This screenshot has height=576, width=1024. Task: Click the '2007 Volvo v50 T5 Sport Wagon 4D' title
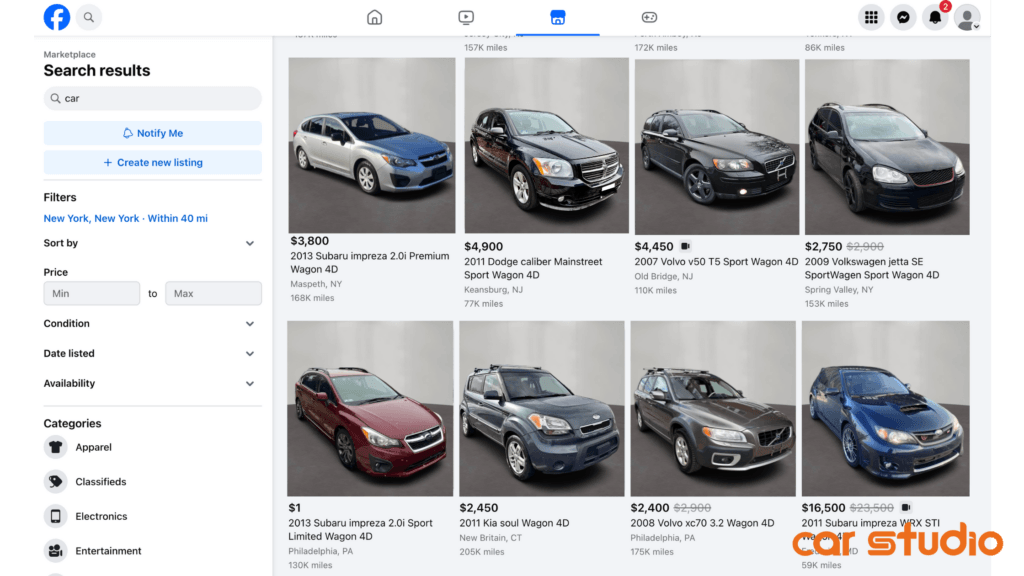tap(716, 262)
